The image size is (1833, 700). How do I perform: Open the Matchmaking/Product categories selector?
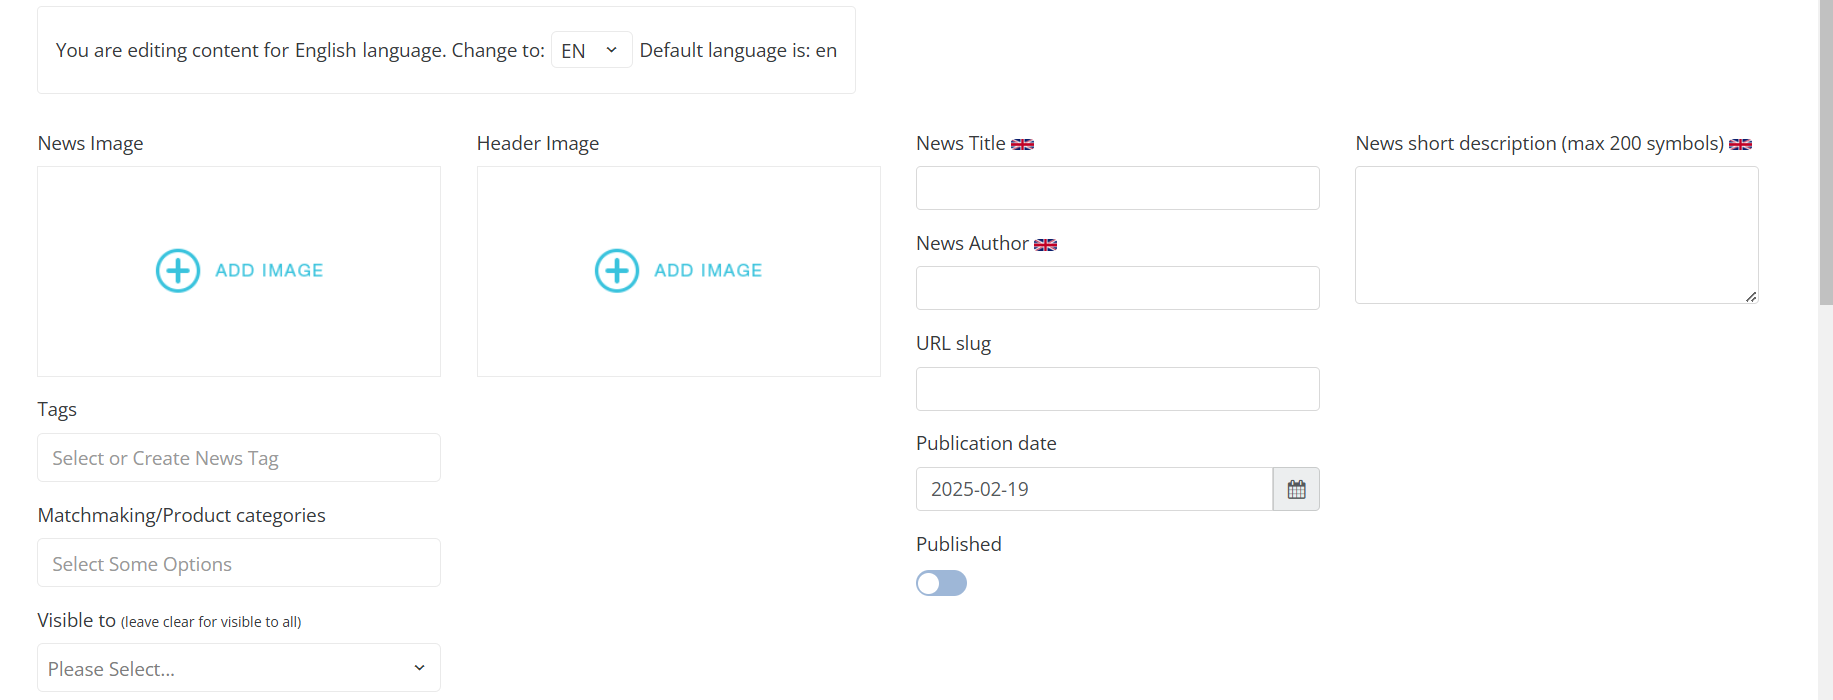(238, 563)
